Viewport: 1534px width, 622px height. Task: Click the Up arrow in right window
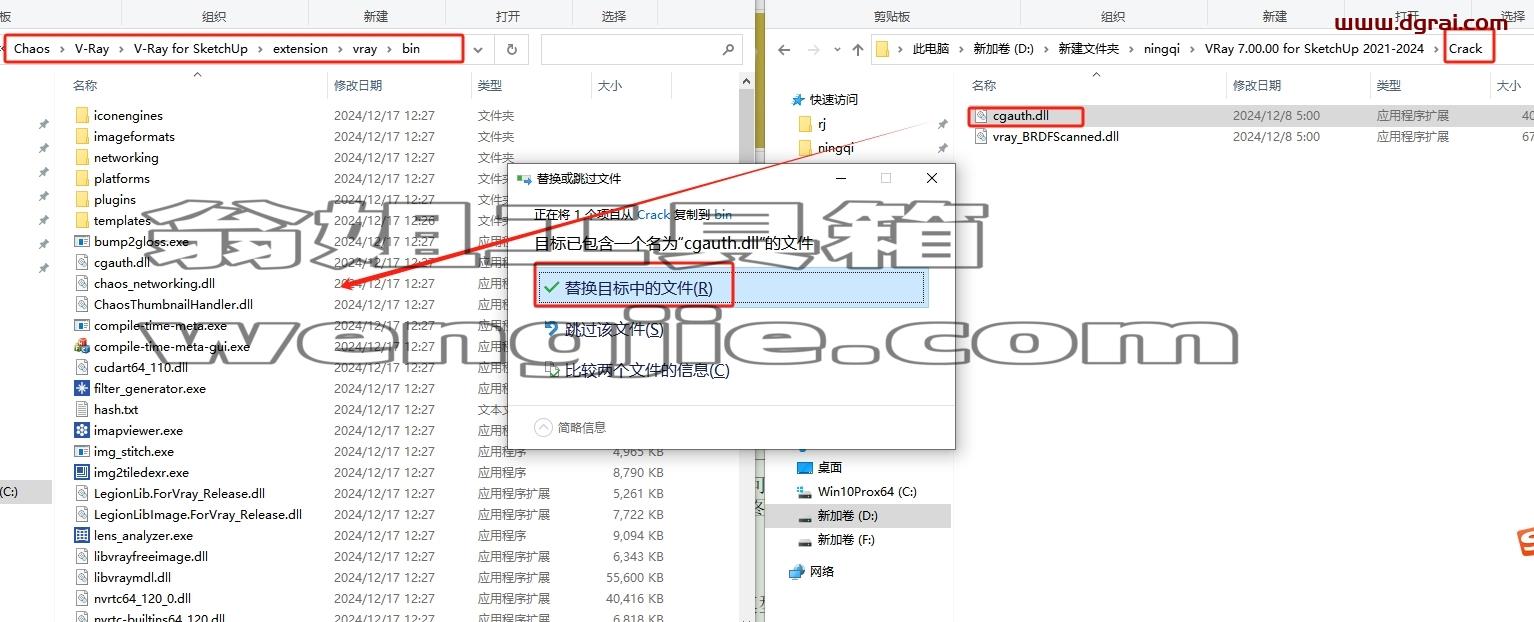[857, 49]
